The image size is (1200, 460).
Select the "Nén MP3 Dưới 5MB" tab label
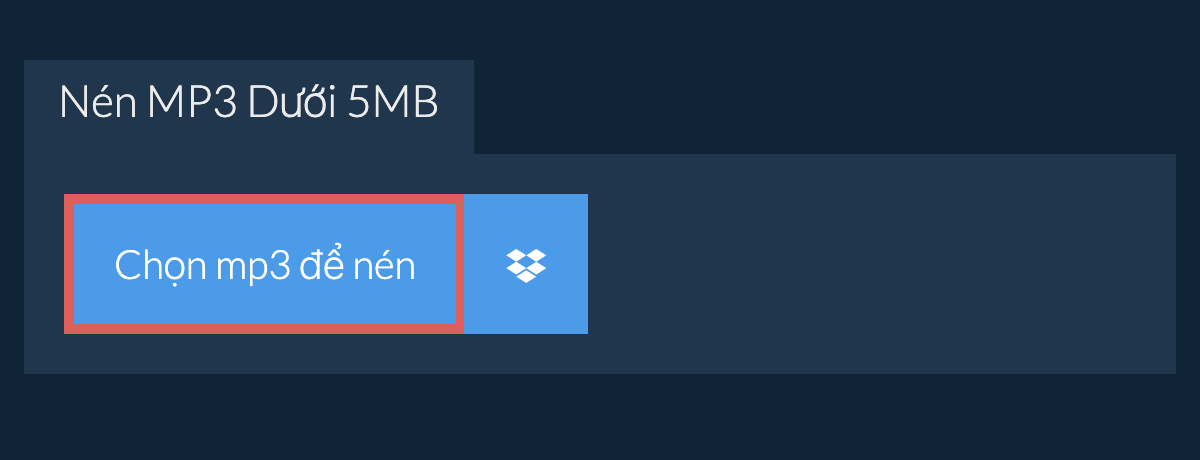(x=249, y=104)
